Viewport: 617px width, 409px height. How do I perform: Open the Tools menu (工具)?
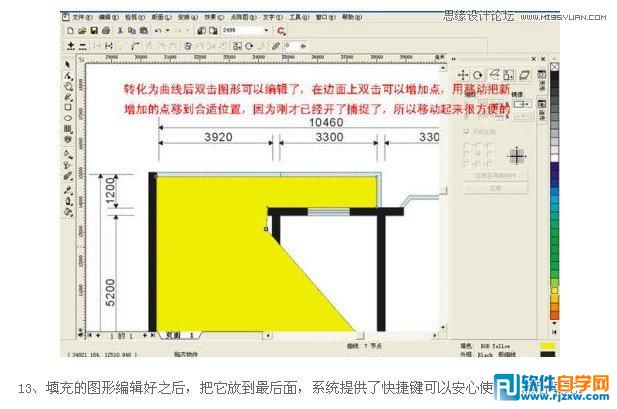(299, 17)
